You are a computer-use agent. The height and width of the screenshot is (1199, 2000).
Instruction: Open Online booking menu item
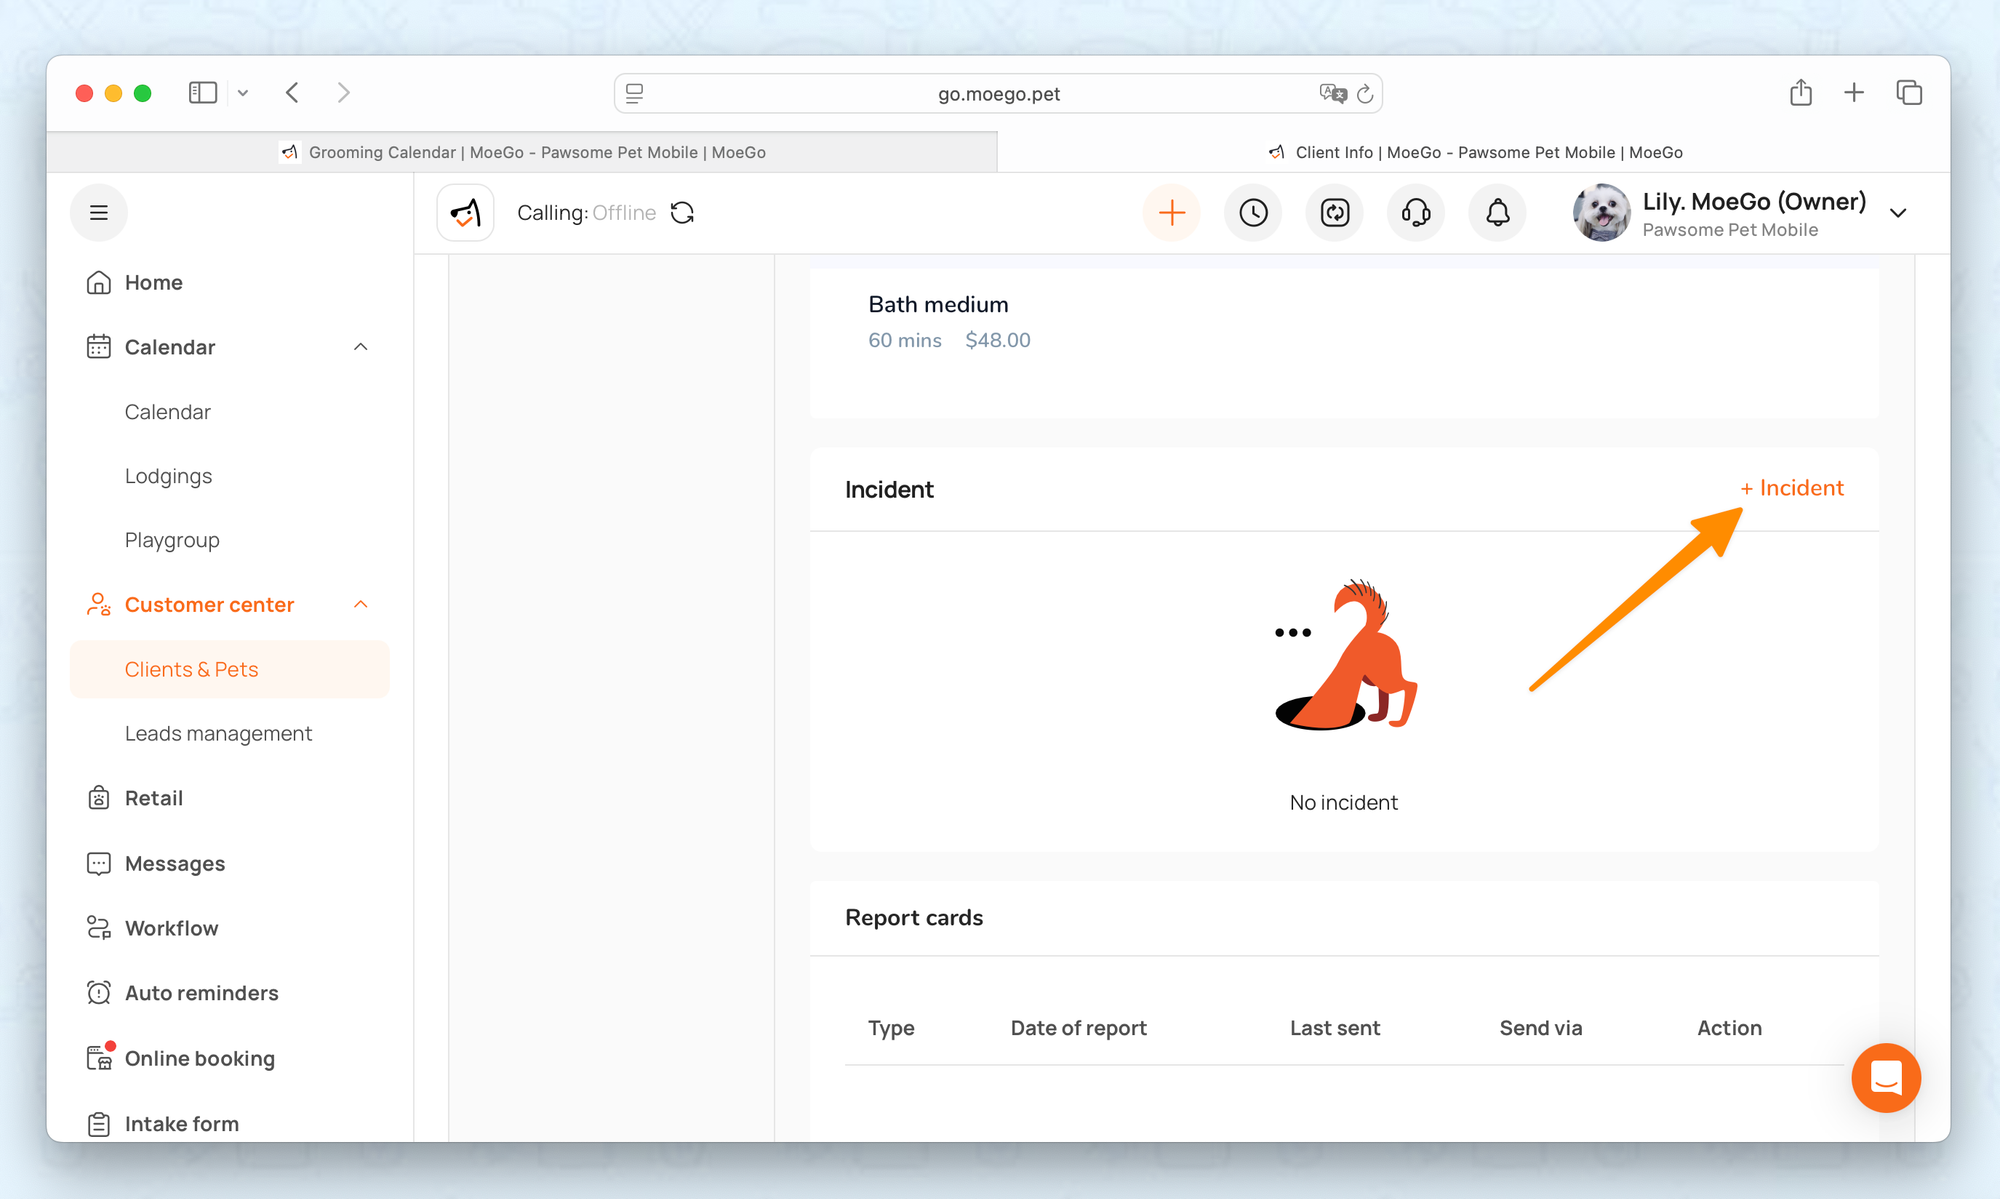[199, 1058]
